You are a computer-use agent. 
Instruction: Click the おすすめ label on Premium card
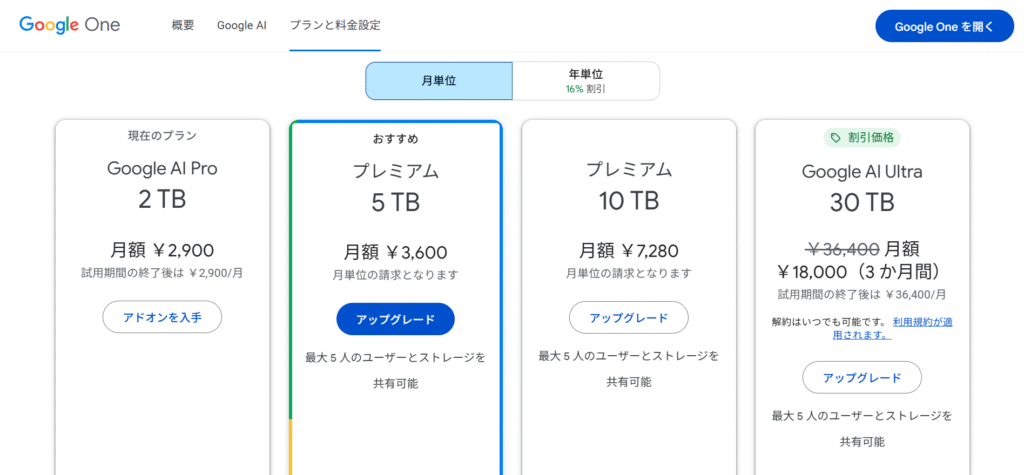pyautogui.click(x=395, y=139)
